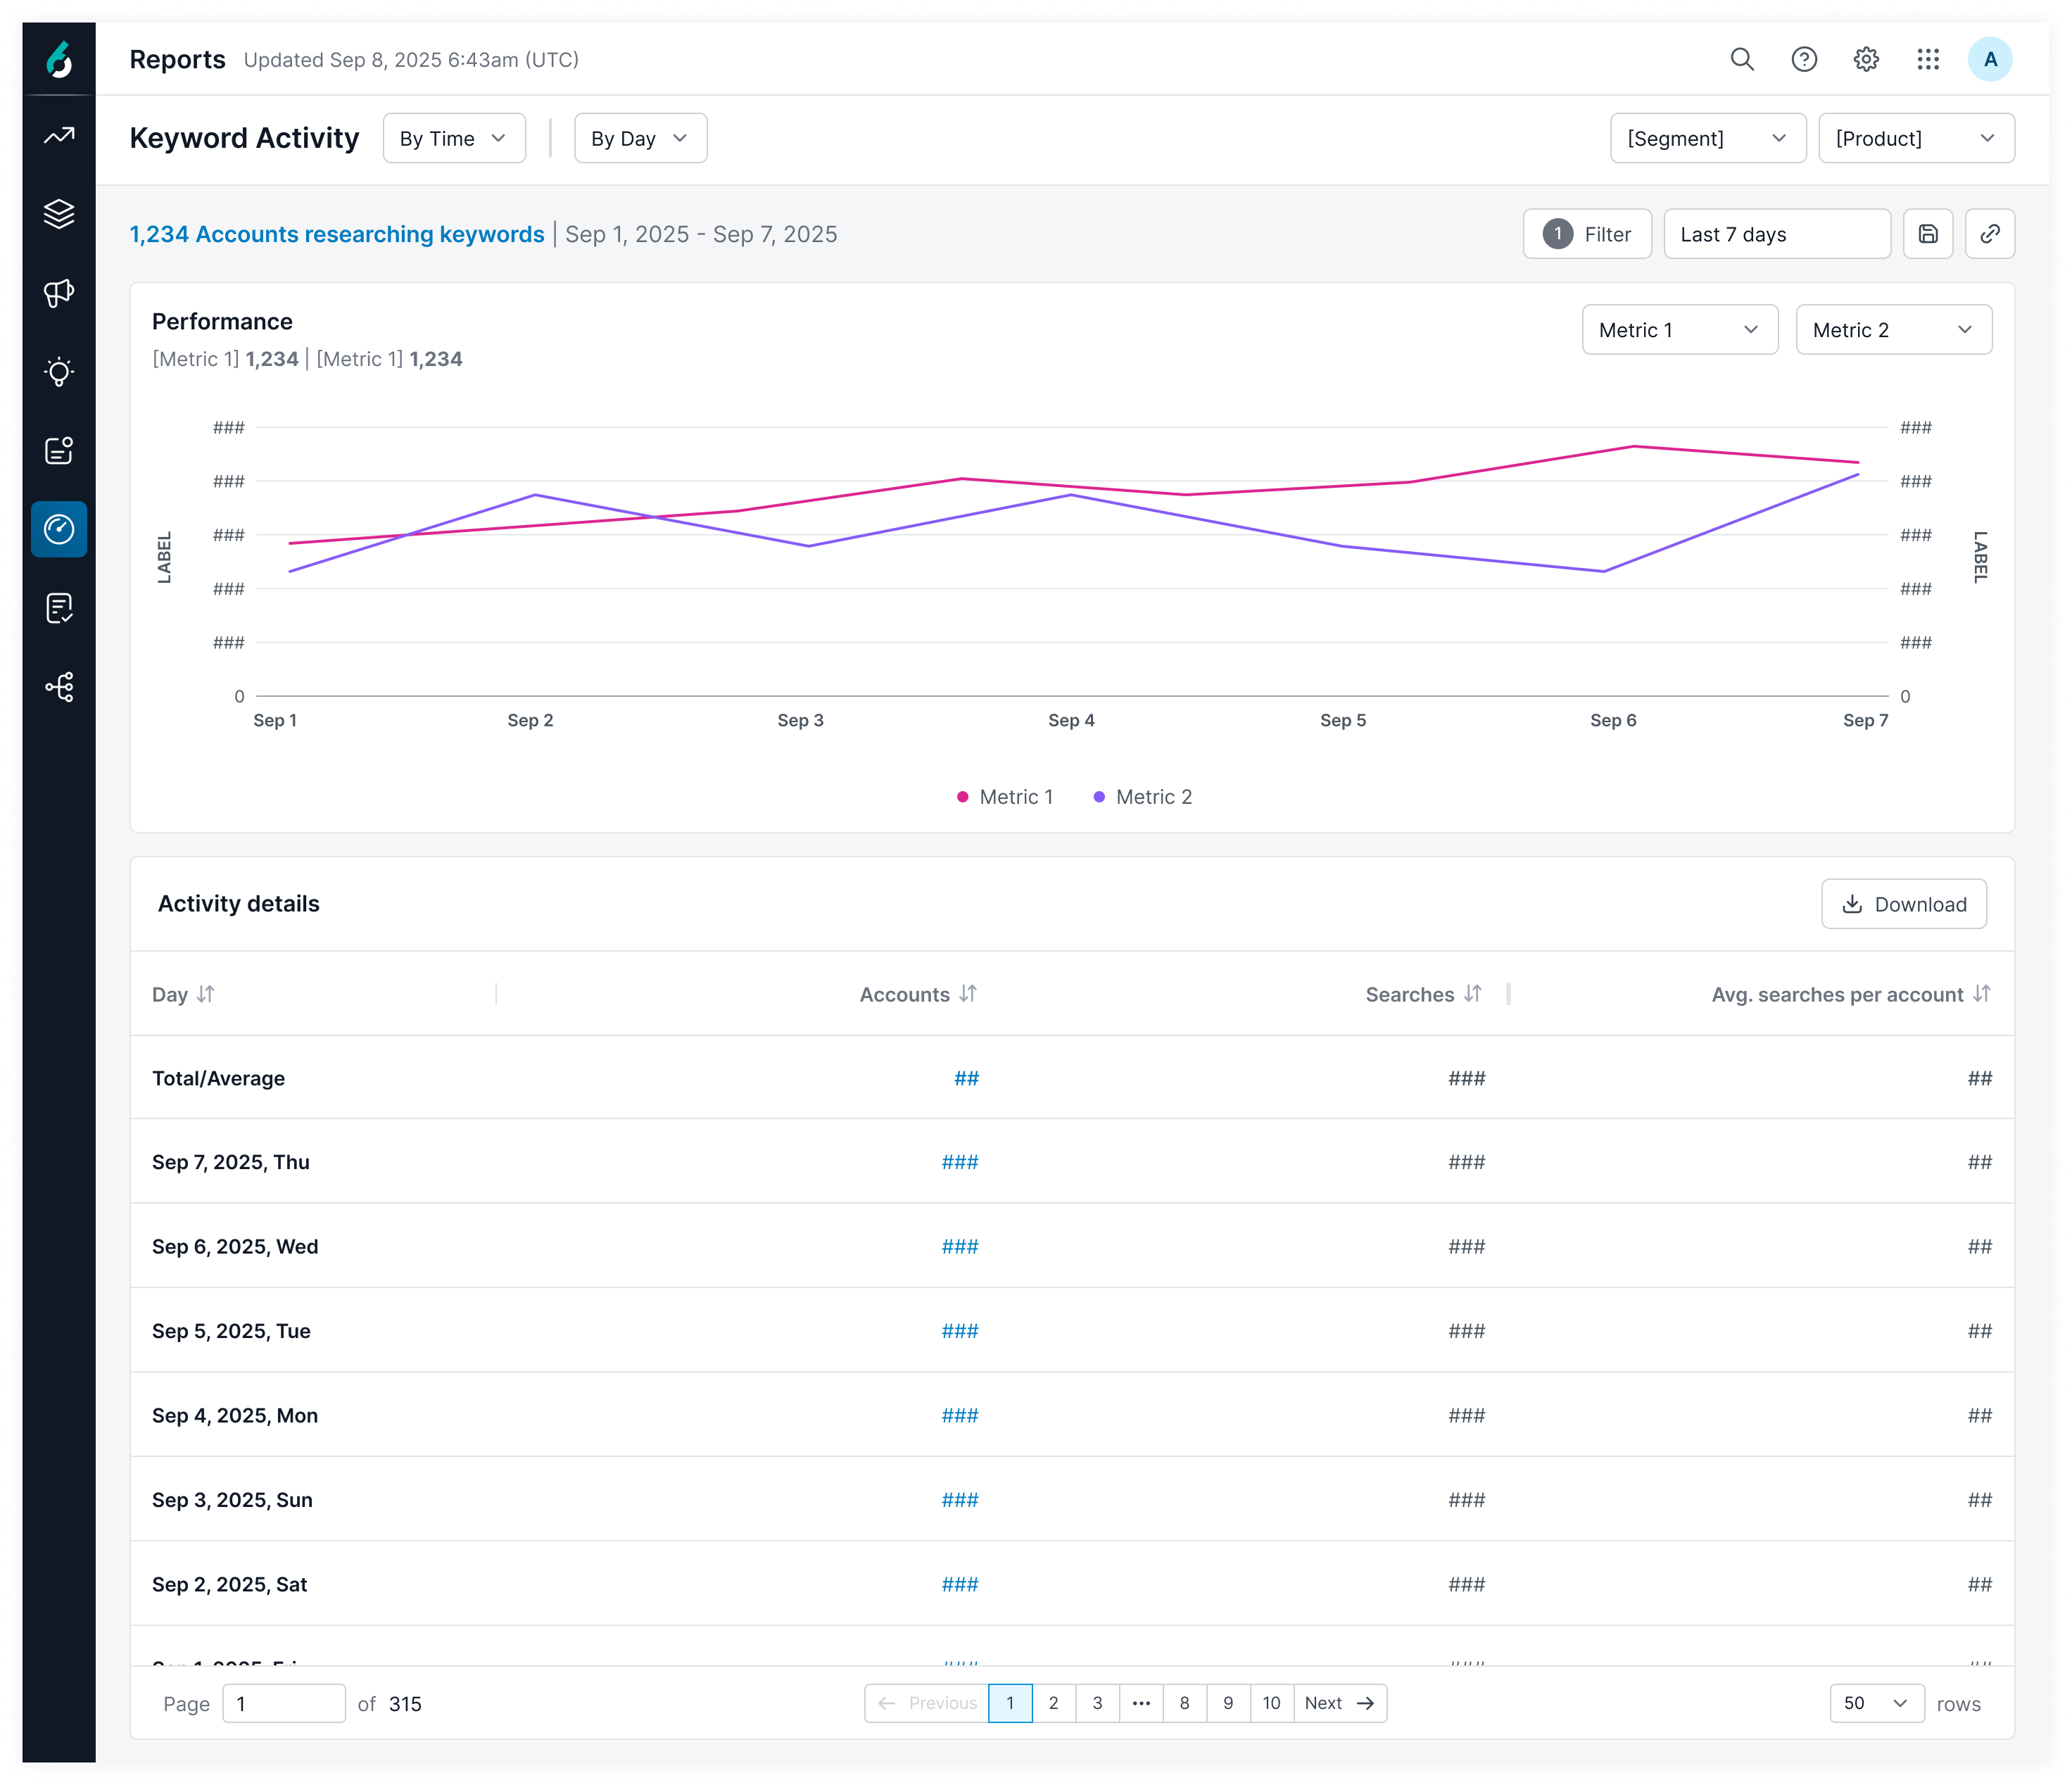Screen dimensions: 2072x1785
Task: Open the trends analytics icon in the sidebar
Action: pos(60,135)
